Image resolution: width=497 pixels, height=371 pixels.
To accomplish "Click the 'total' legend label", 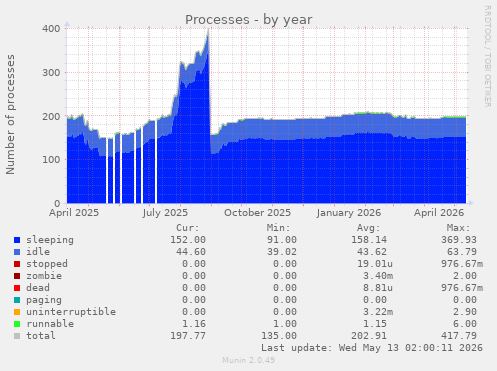I will point(41,336).
